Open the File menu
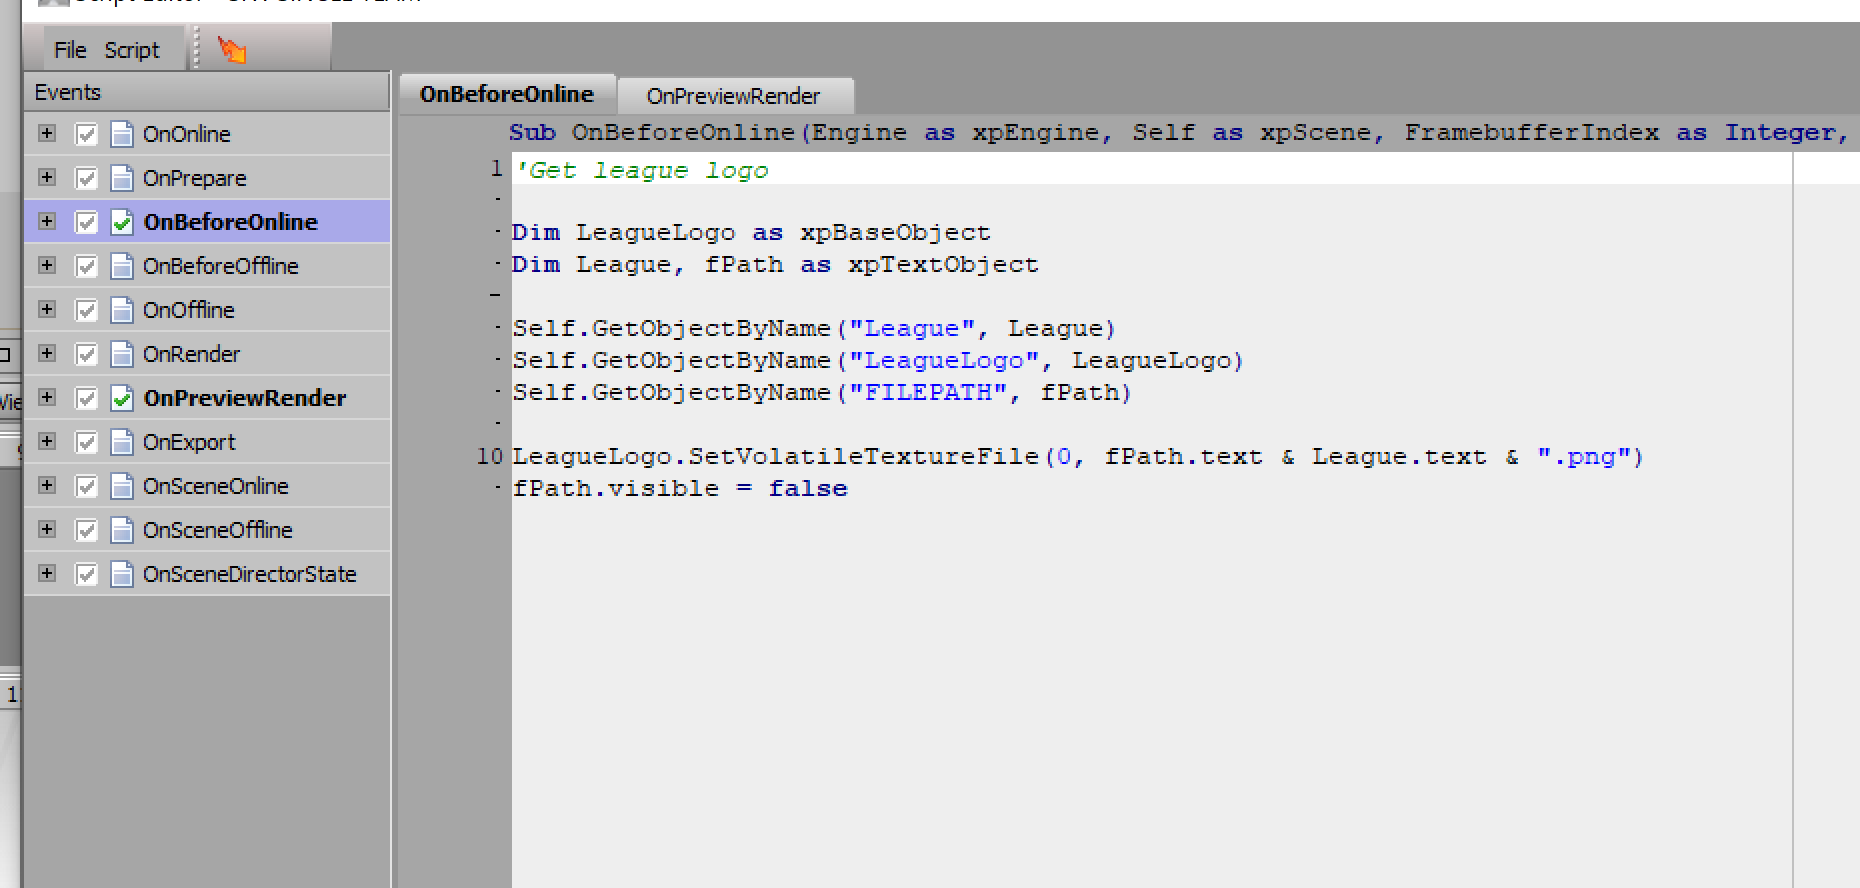This screenshot has height=888, width=1860. coord(70,50)
